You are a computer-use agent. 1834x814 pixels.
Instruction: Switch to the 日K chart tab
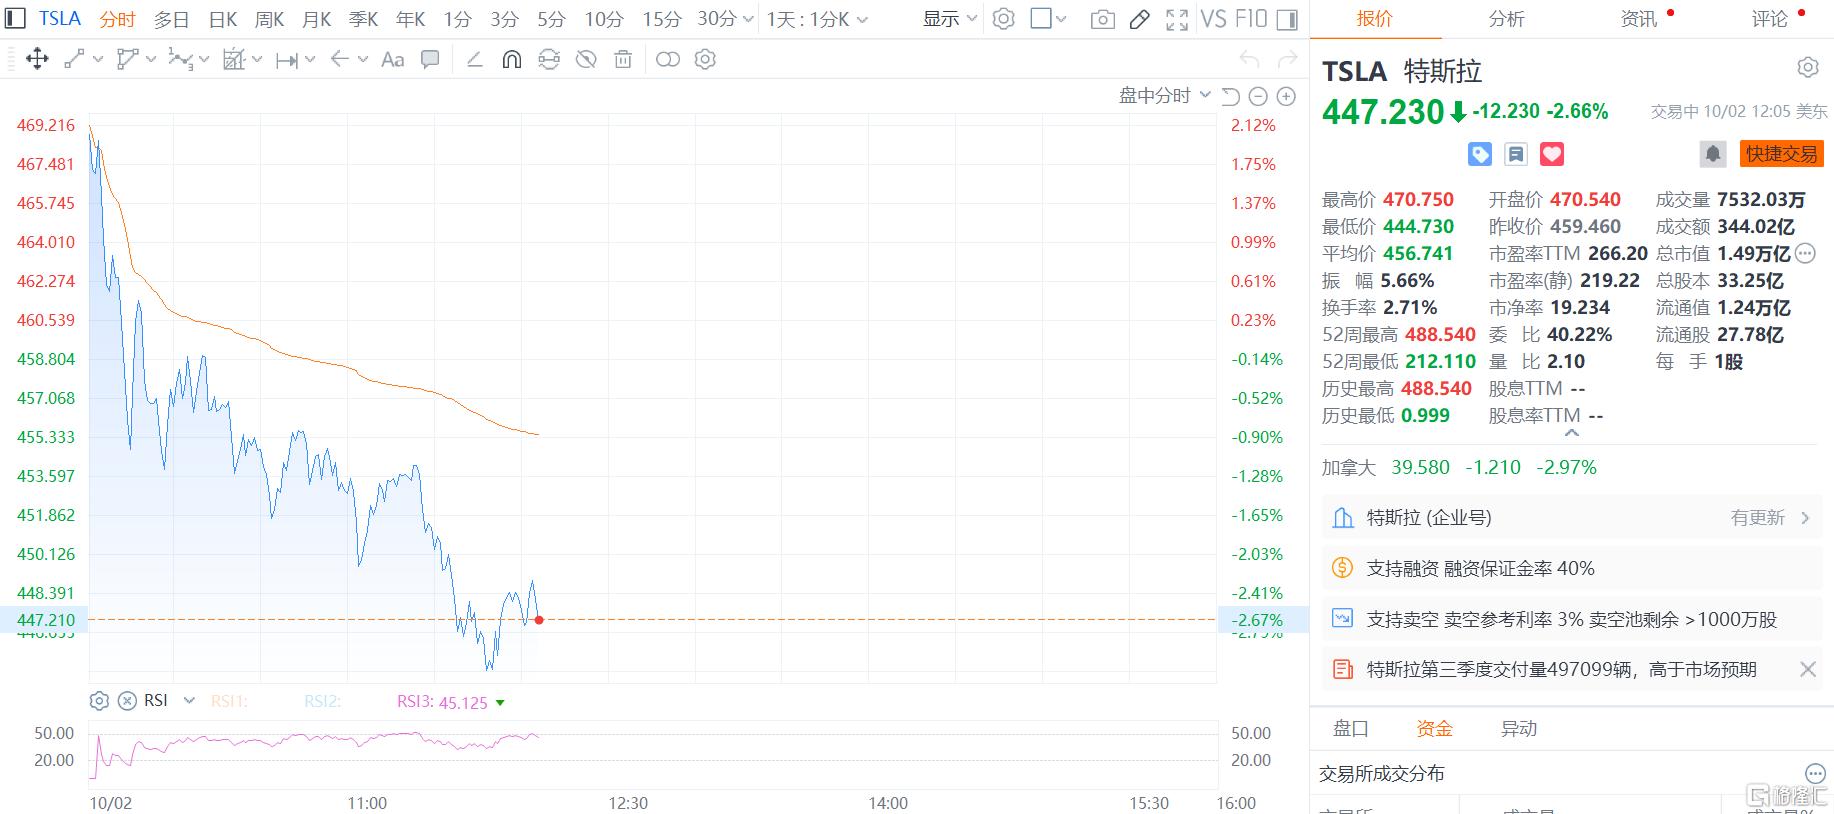pyautogui.click(x=223, y=19)
